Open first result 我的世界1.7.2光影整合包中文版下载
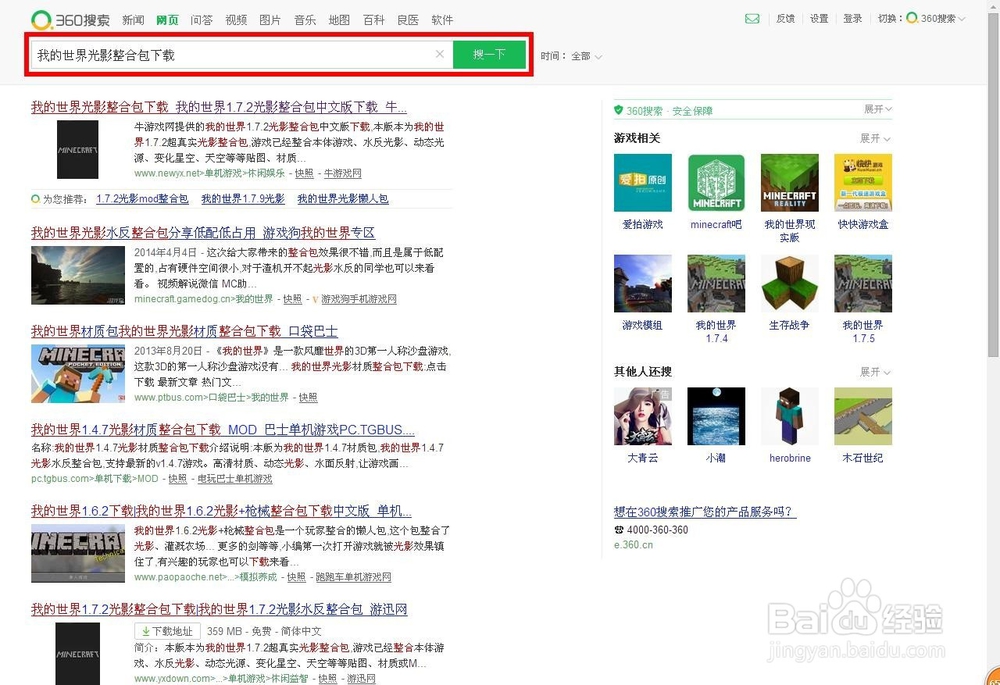 point(219,107)
